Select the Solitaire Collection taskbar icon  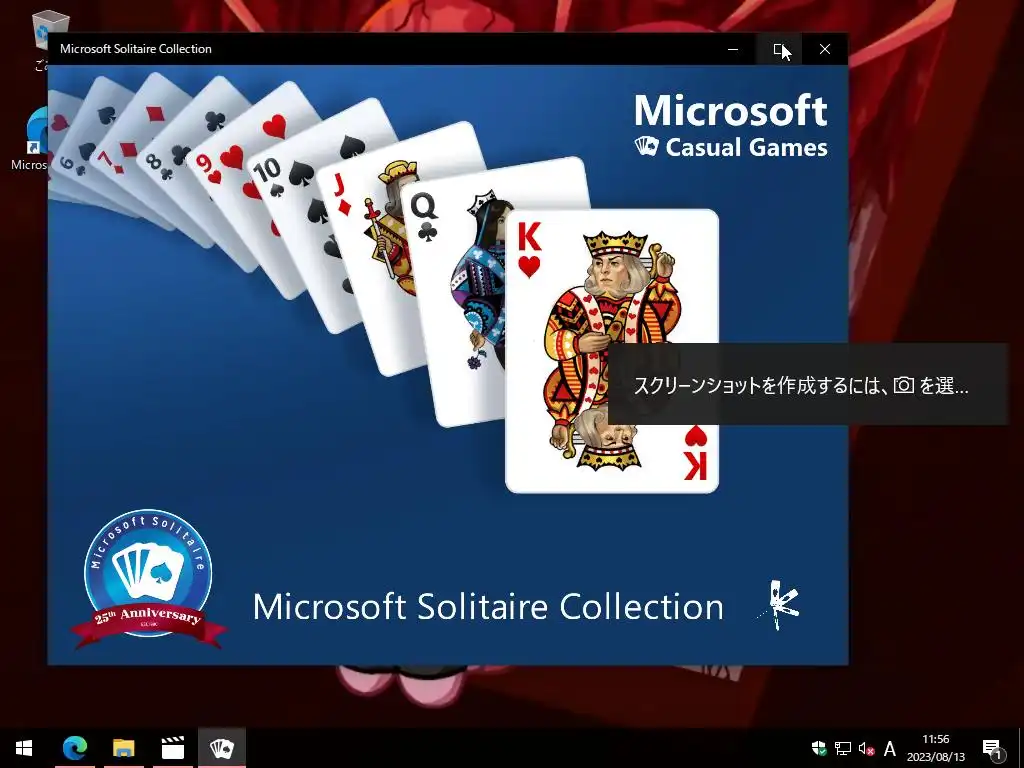point(221,748)
